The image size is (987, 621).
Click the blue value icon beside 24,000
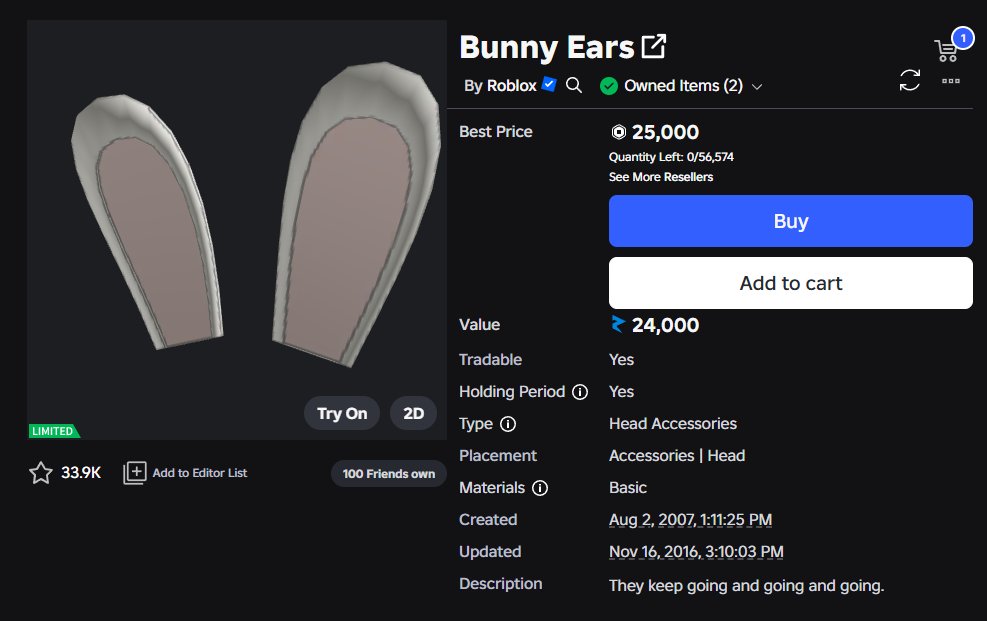618,324
